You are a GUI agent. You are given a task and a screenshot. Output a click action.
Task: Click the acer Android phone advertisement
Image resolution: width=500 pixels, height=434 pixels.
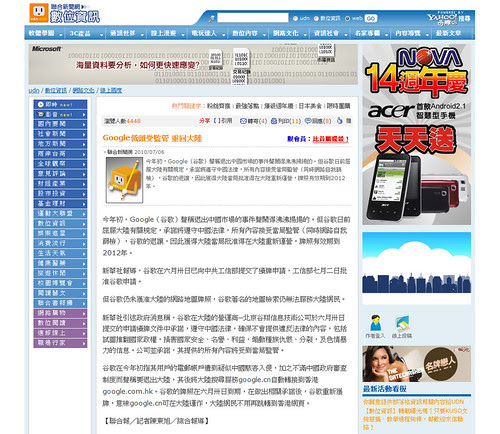[417, 163]
